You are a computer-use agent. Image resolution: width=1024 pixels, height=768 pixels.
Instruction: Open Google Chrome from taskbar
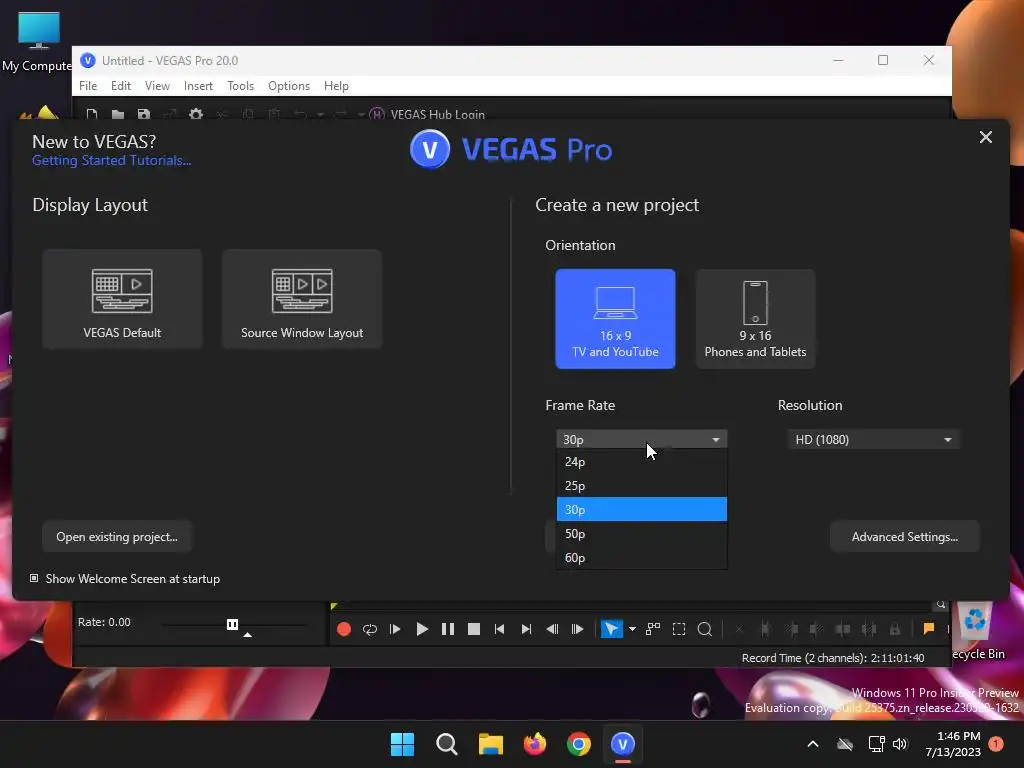point(579,744)
